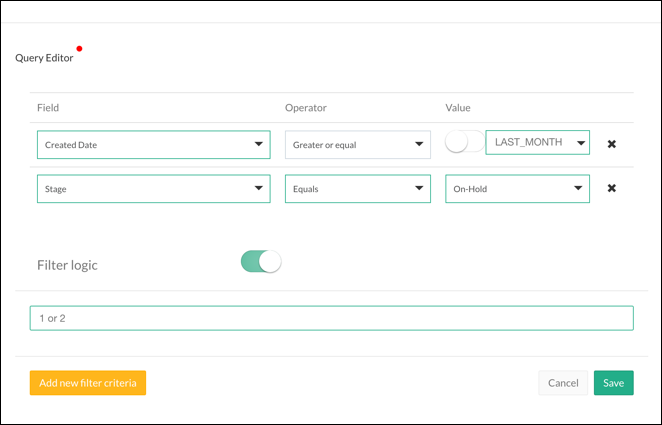Expand the Equals operator dropdown
The width and height of the screenshot is (662, 425).
click(357, 188)
